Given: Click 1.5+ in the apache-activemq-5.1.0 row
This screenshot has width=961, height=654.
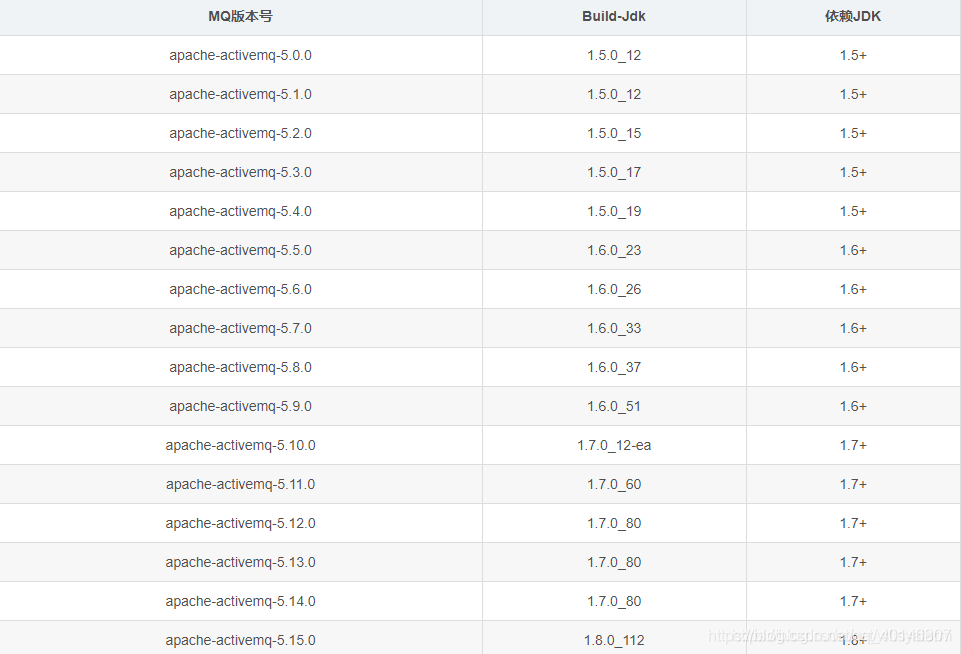Looking at the screenshot, I should tap(853, 94).
